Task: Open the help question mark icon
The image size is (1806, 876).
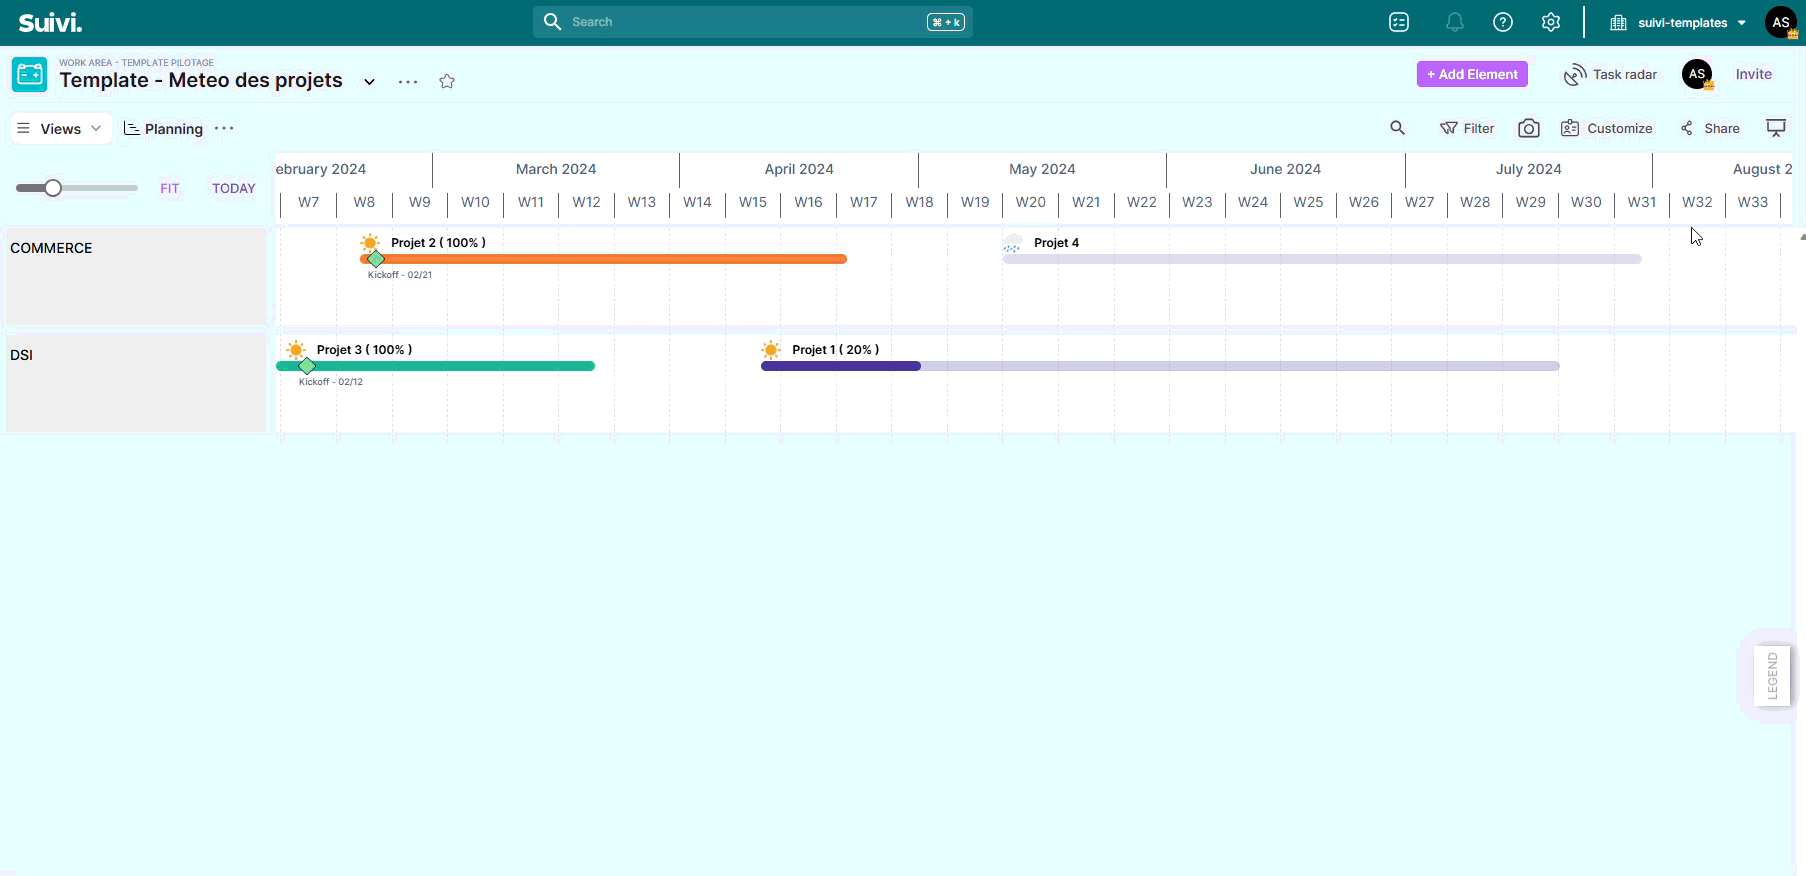Action: [1502, 22]
